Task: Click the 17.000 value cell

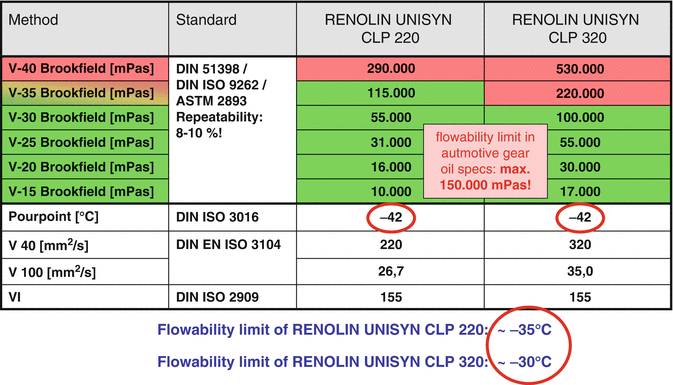Action: (580, 191)
